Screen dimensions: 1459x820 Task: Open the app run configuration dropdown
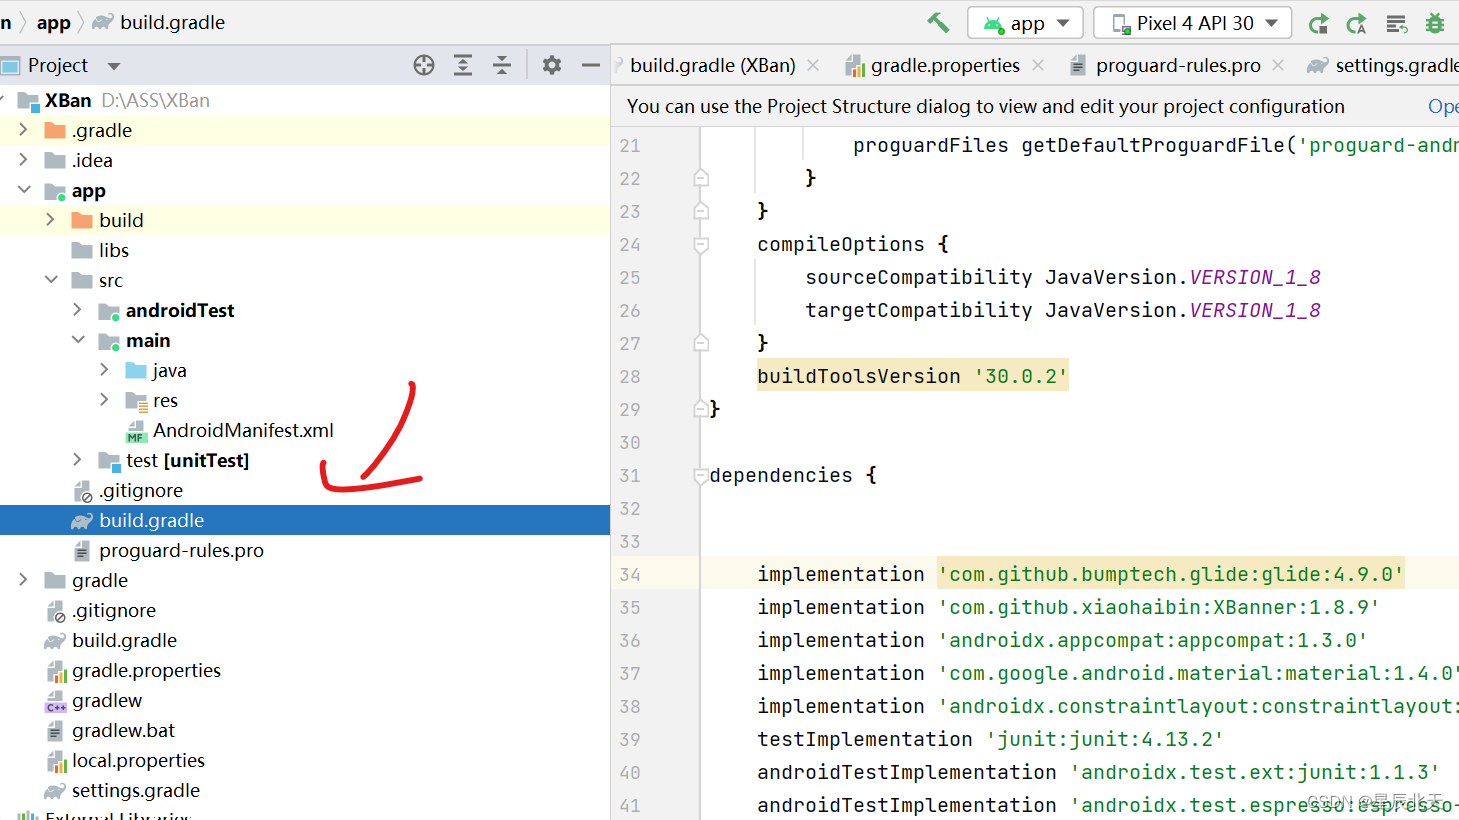[x=1025, y=23]
